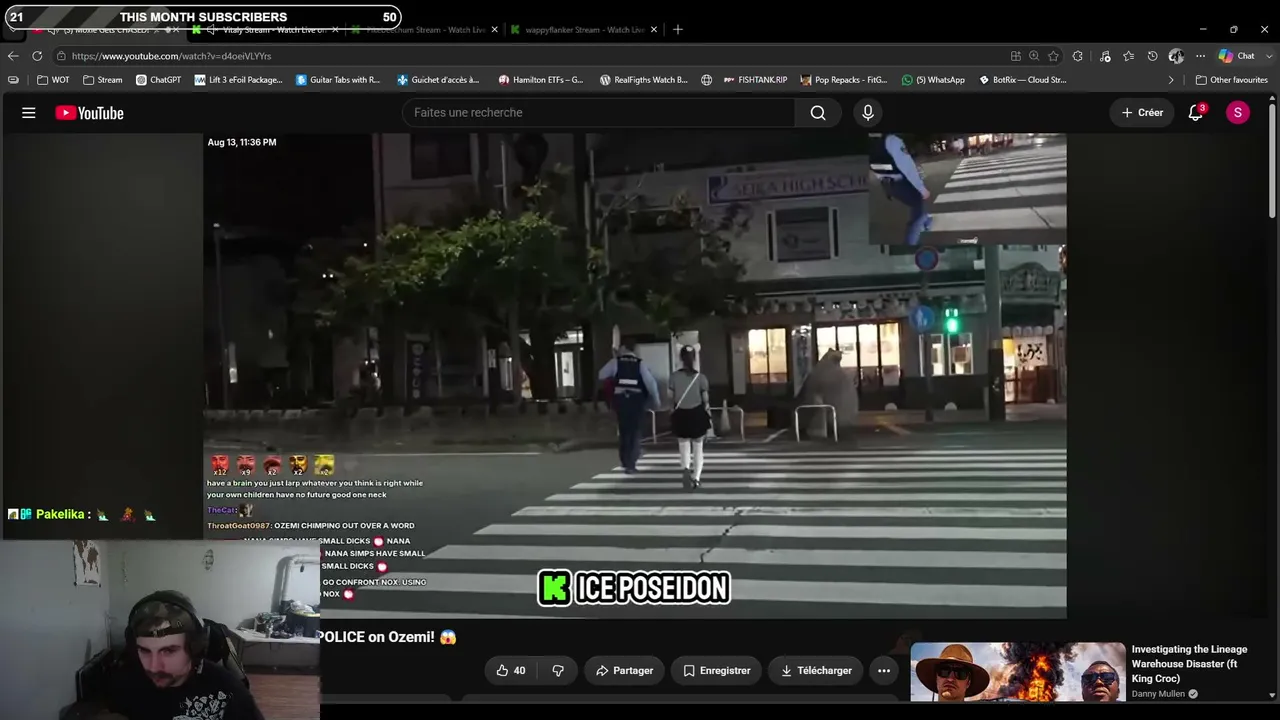The image size is (1280, 720).
Task: Open the Stream bookmarks folder
Action: click(103, 80)
